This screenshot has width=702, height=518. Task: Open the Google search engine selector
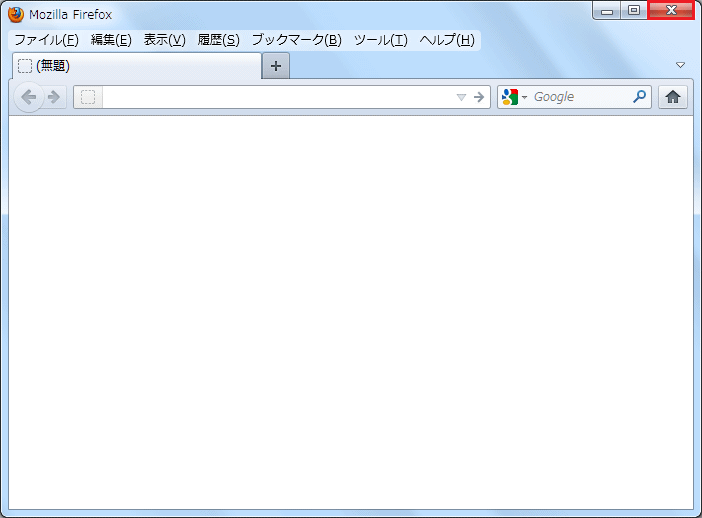514,97
